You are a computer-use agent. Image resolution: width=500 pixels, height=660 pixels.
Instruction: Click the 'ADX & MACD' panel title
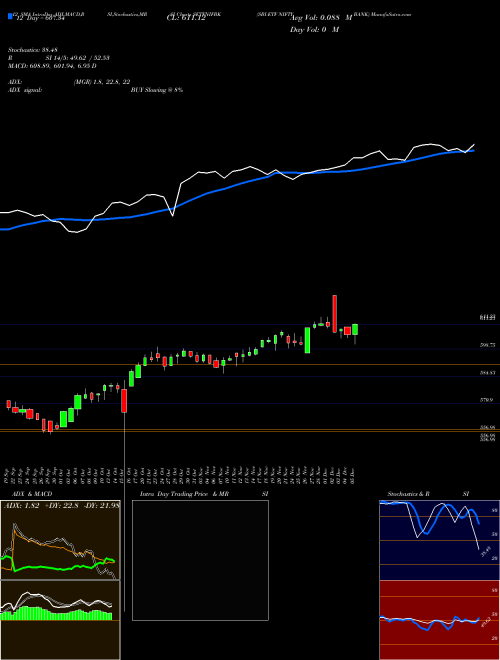pos(32,494)
